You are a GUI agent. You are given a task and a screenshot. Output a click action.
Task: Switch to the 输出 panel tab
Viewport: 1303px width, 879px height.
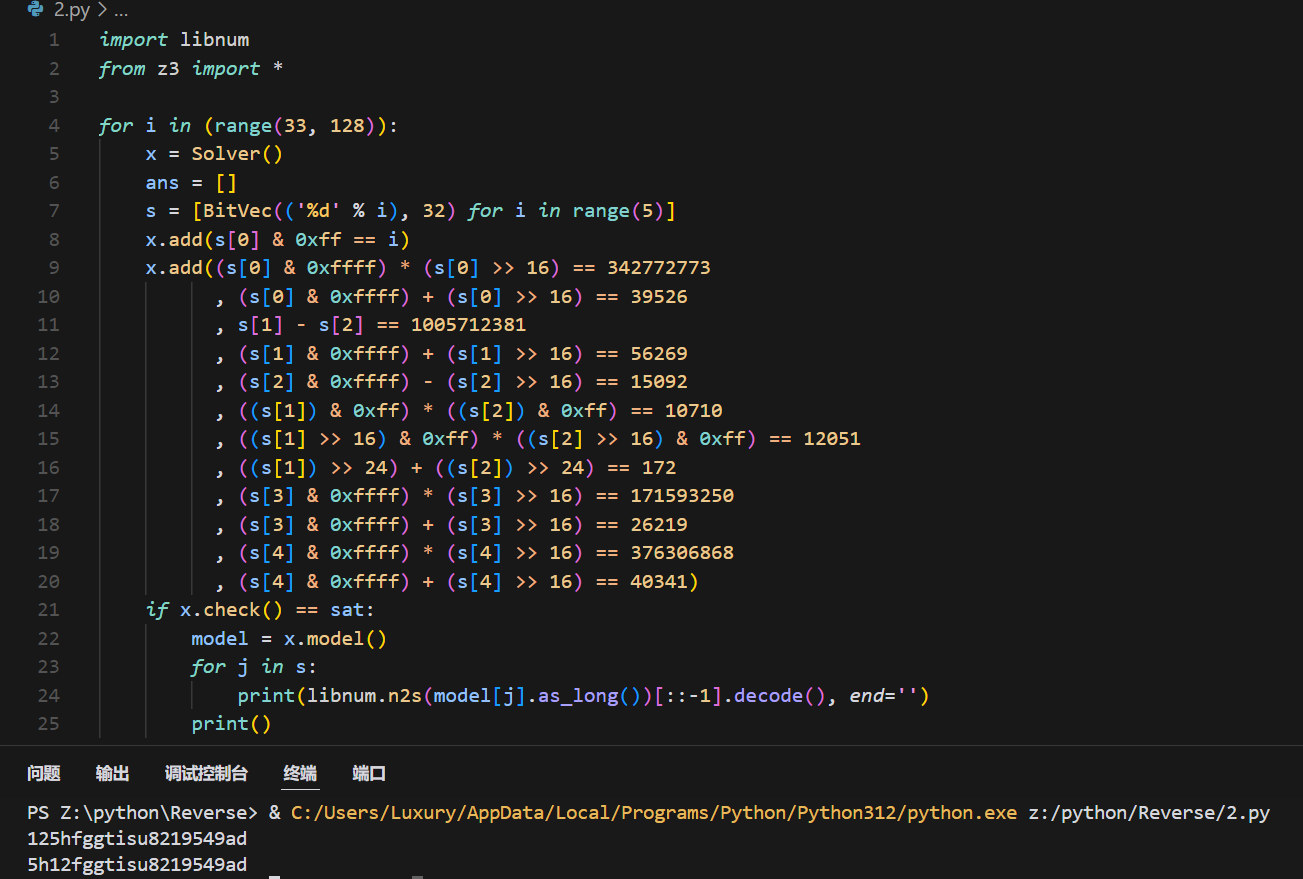point(113,773)
